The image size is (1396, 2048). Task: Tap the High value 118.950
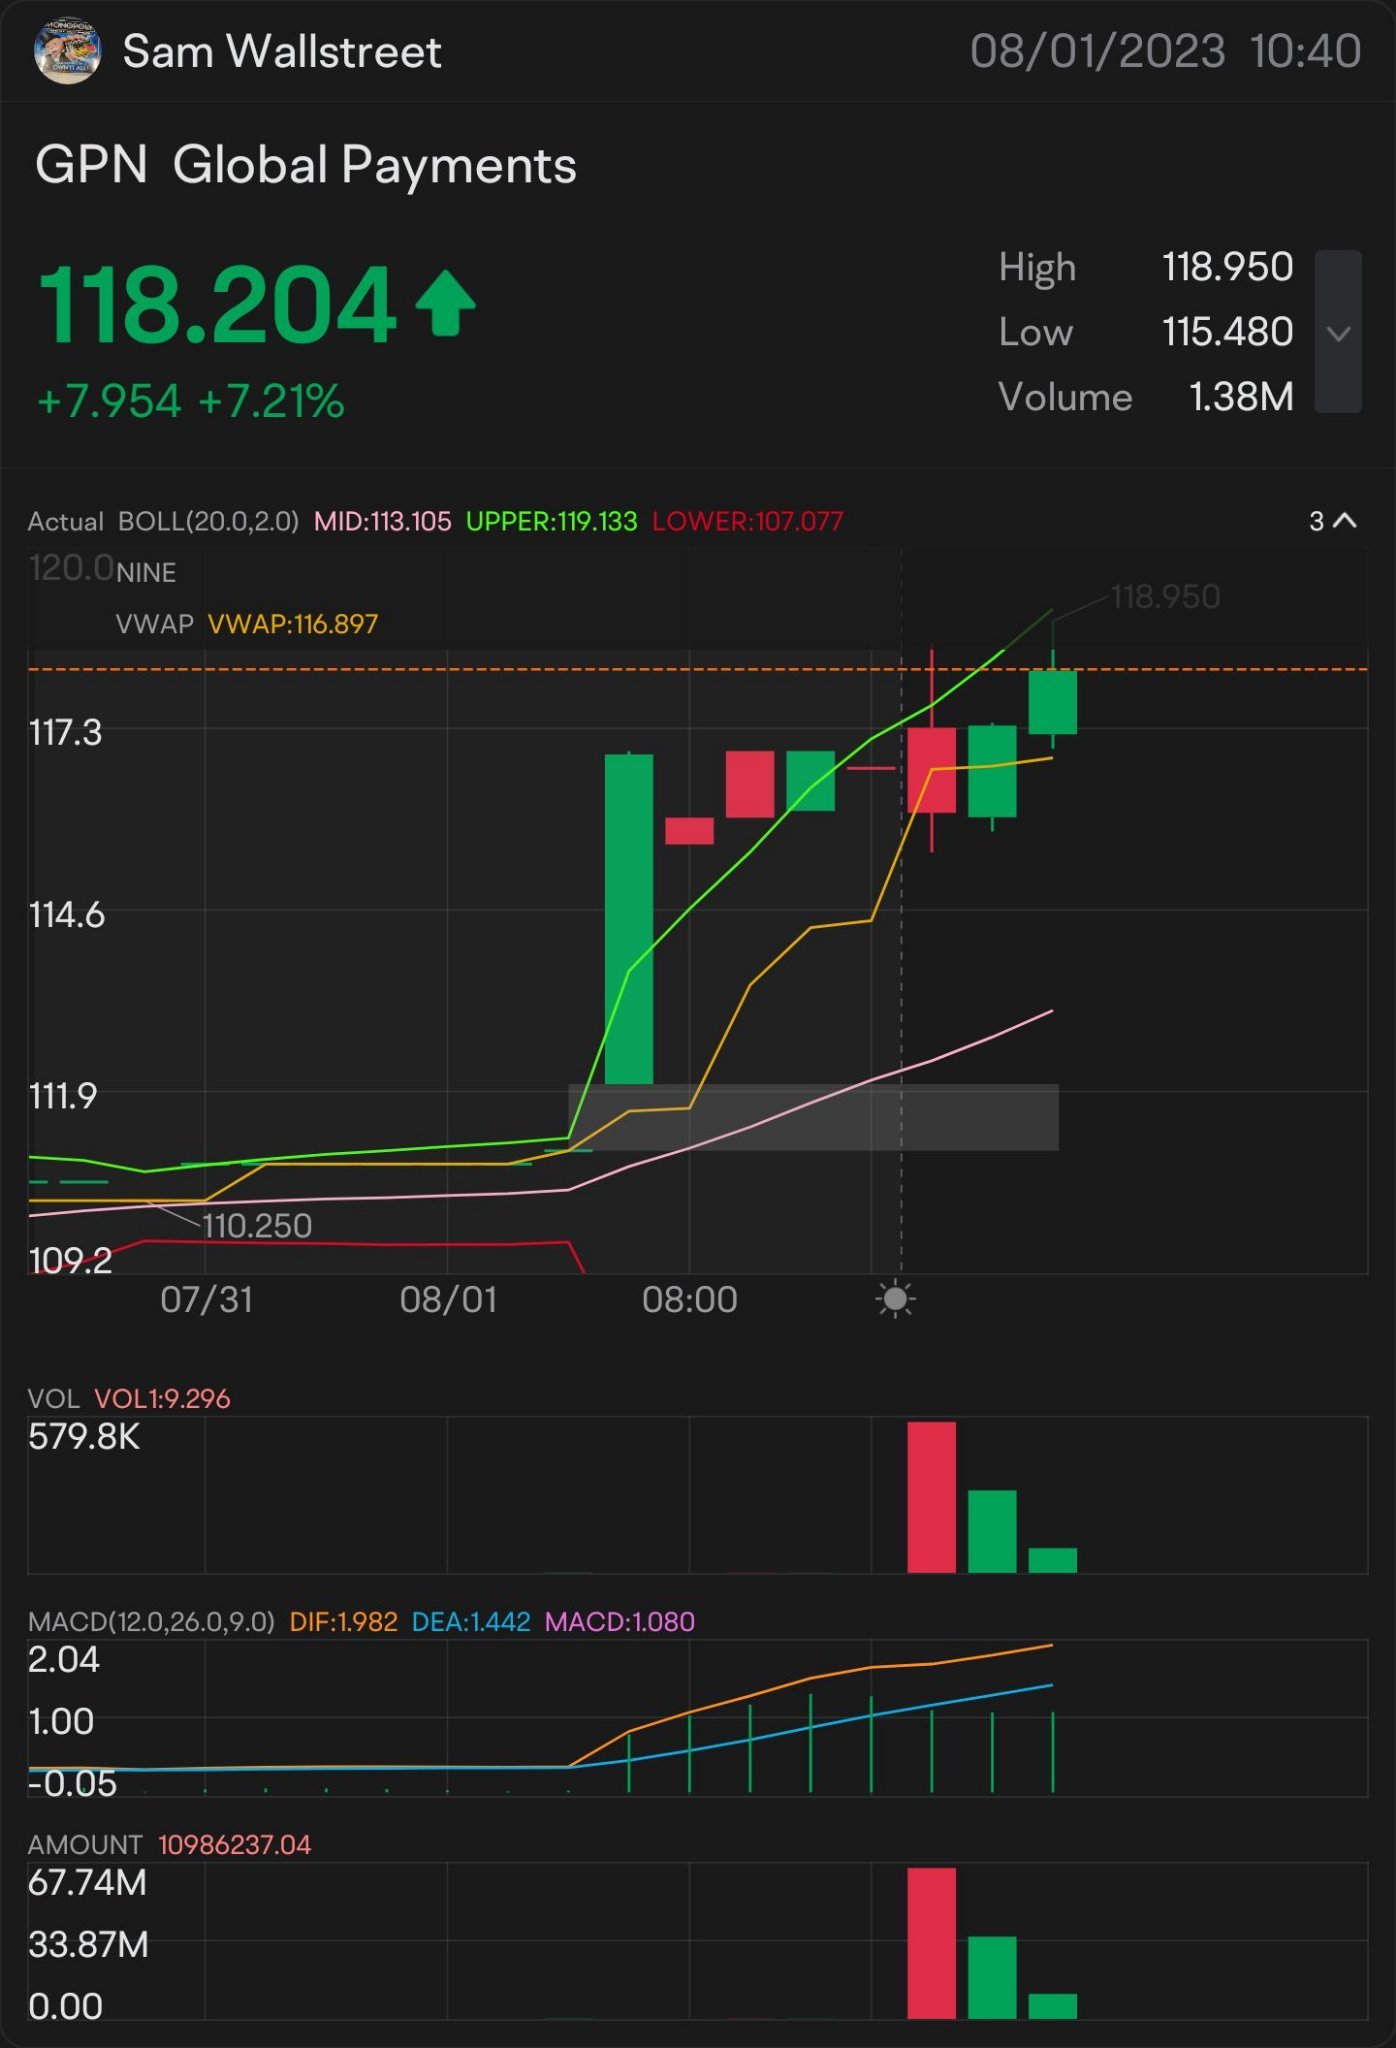(1227, 267)
